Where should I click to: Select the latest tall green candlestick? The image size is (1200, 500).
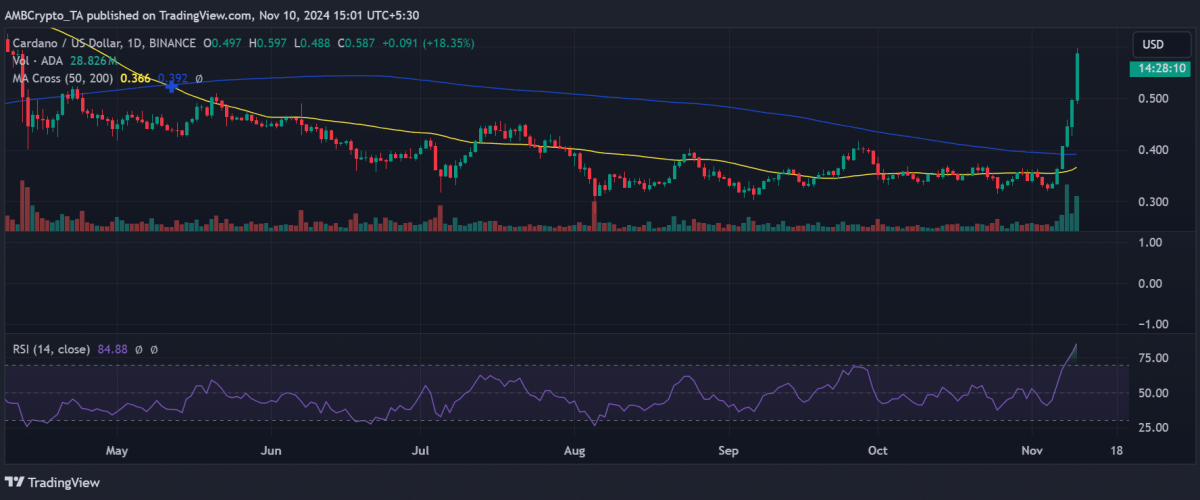click(1076, 76)
